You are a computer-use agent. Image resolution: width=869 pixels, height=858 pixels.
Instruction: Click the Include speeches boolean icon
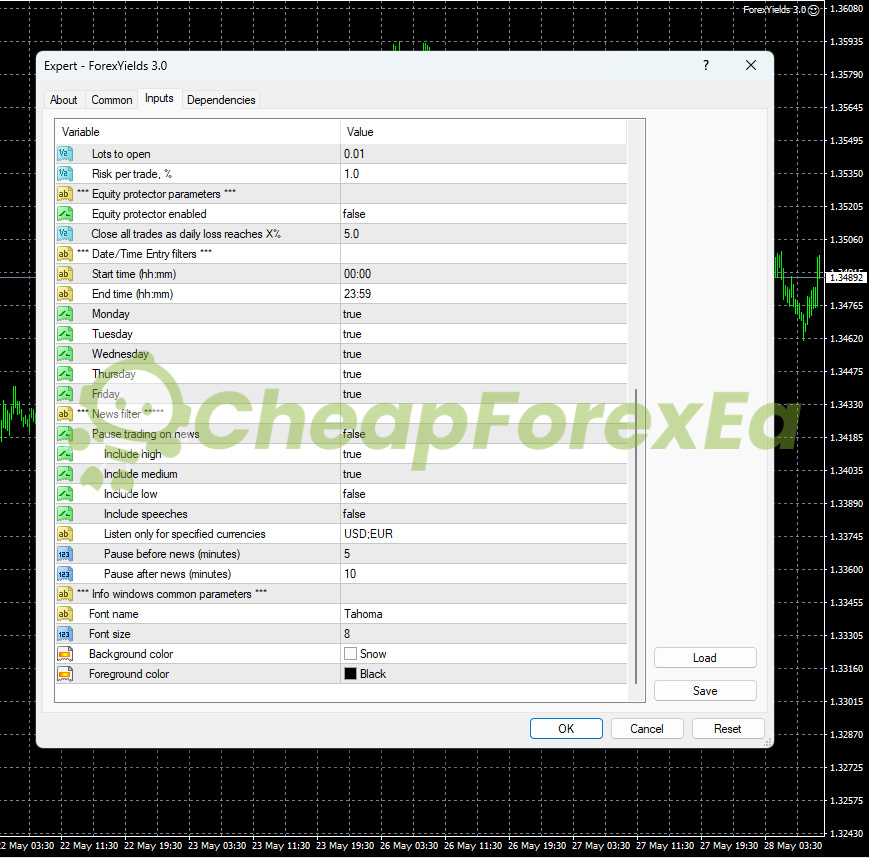(x=65, y=514)
